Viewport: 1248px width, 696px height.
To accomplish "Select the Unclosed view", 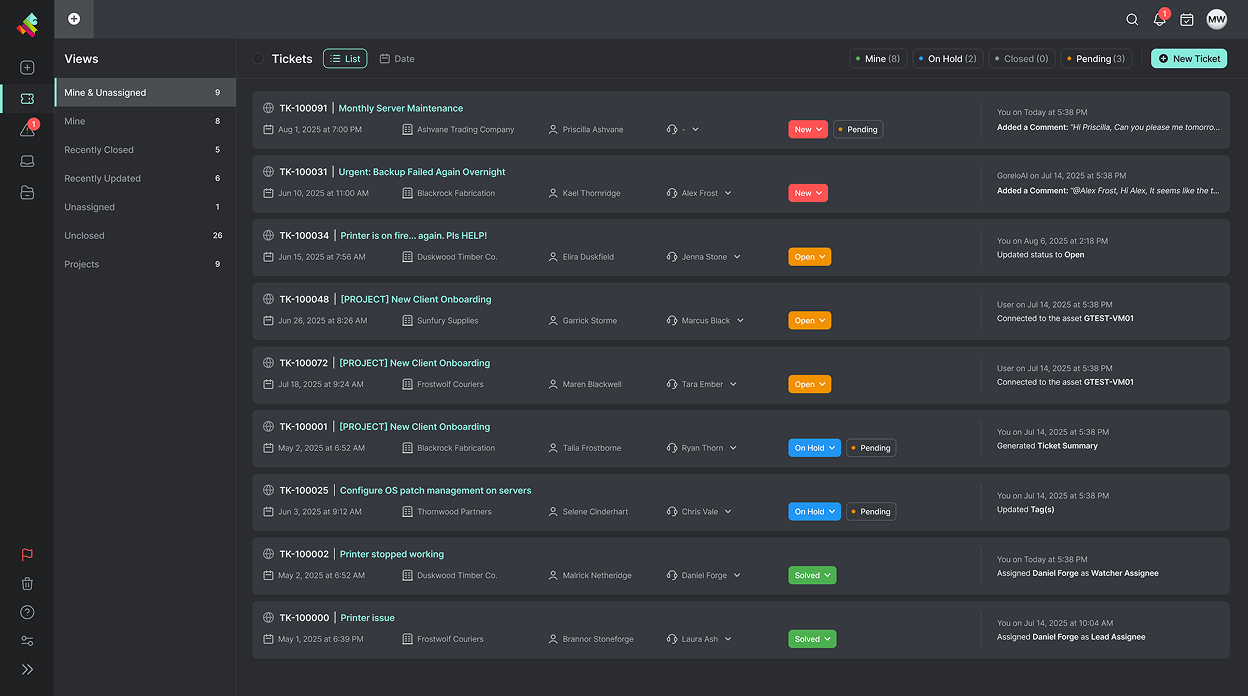I will coord(145,236).
